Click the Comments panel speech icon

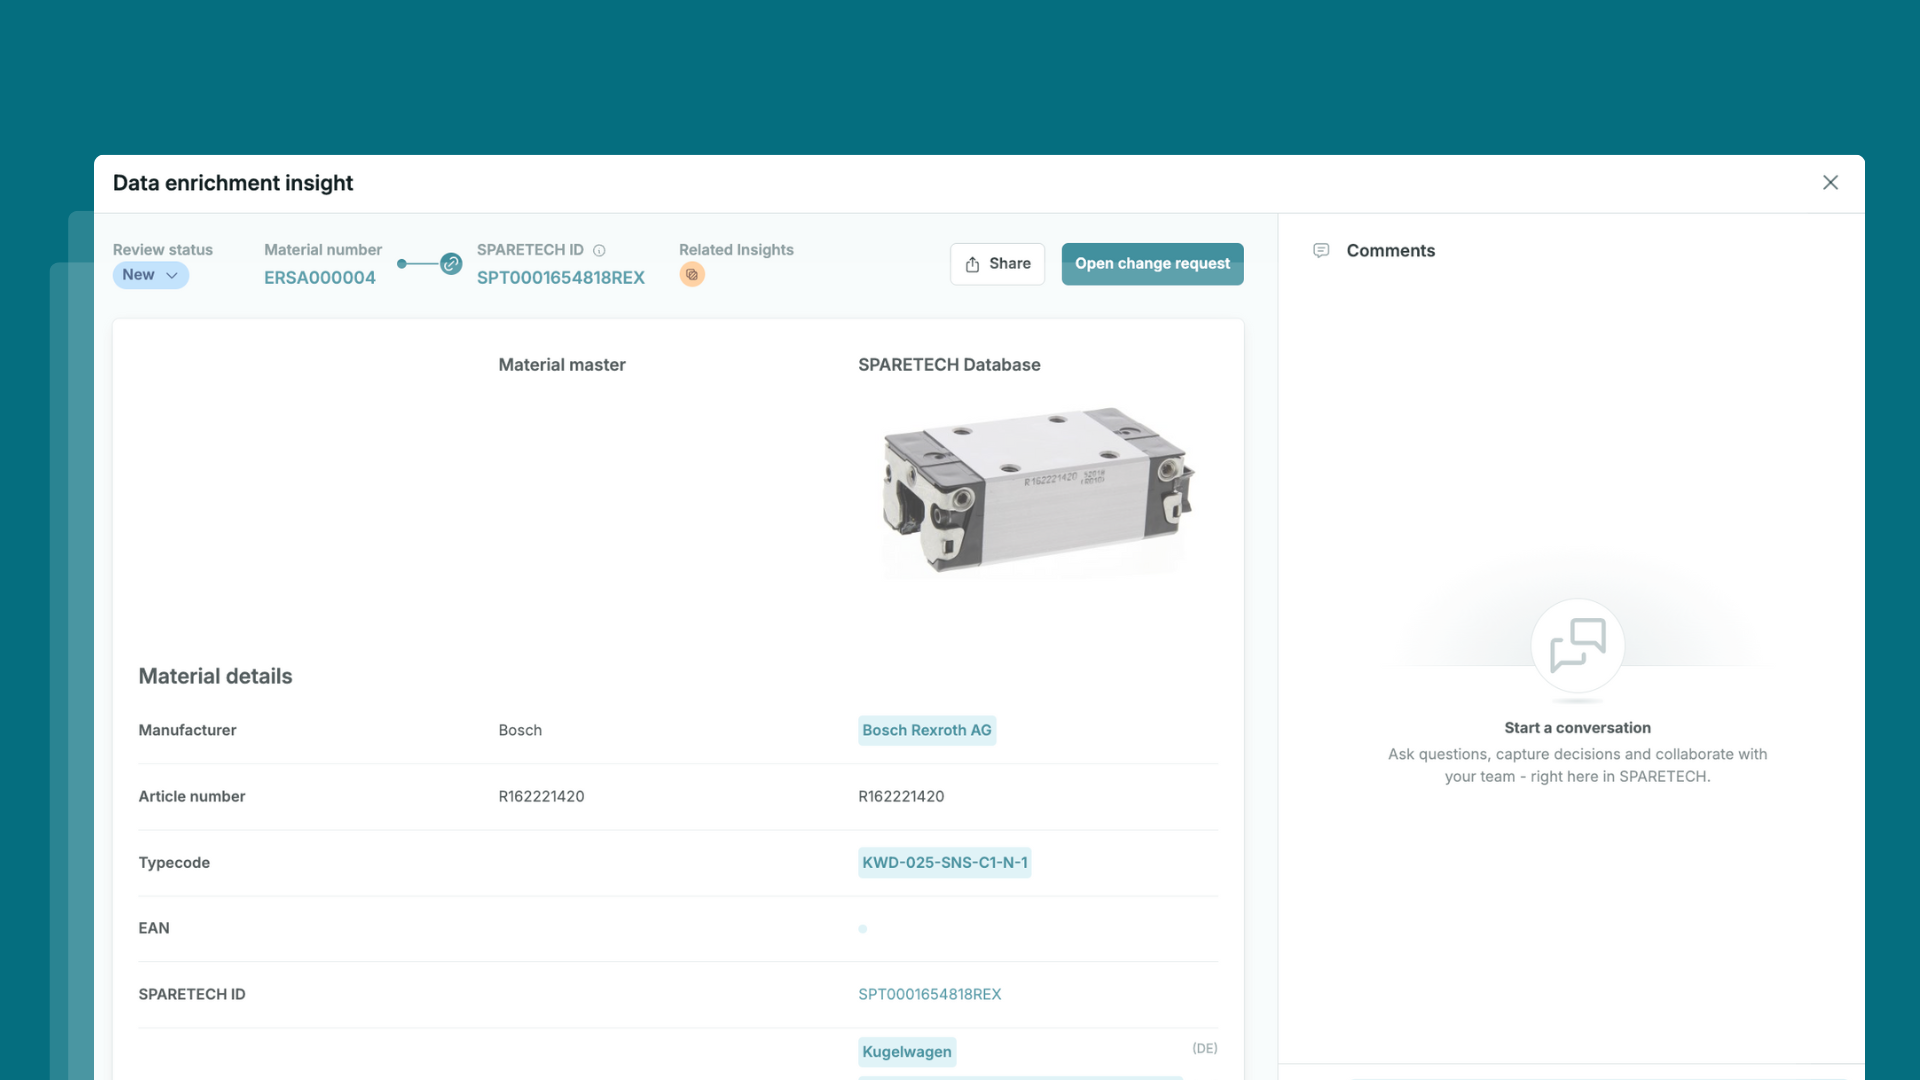(1321, 250)
